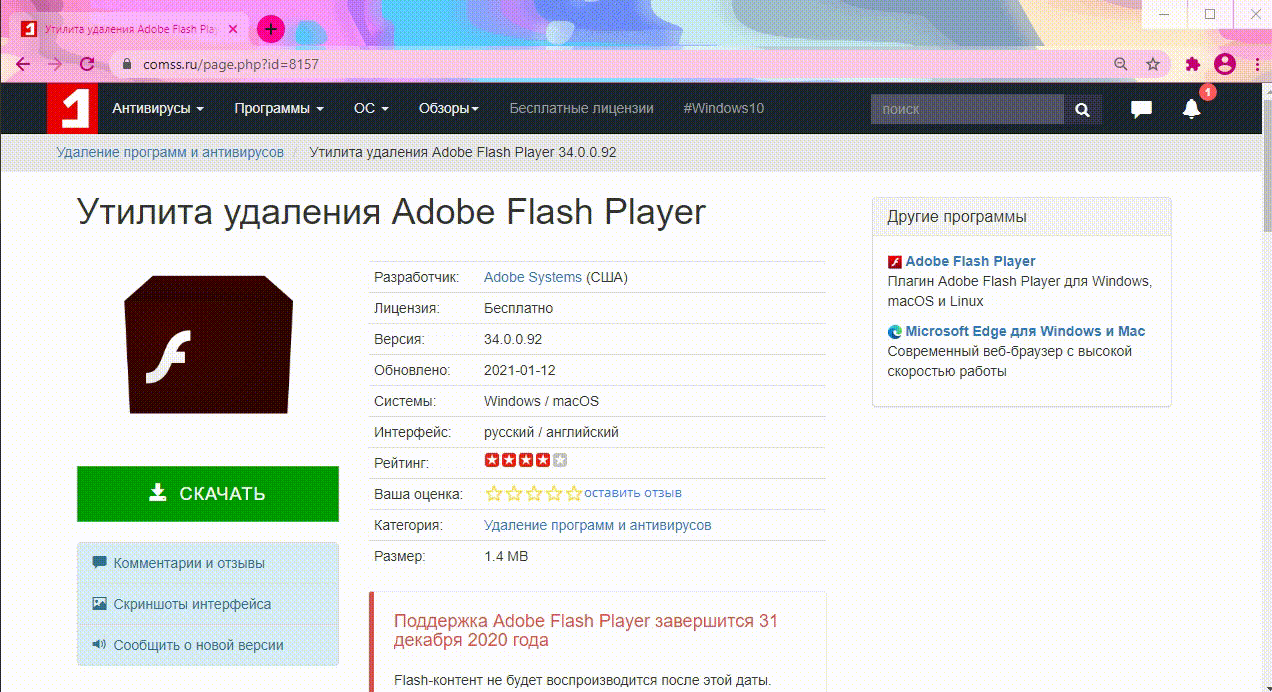Viewport: 1272px width, 692px height.
Task: Select the #Windows10 menu item
Action: pyautogui.click(x=723, y=109)
